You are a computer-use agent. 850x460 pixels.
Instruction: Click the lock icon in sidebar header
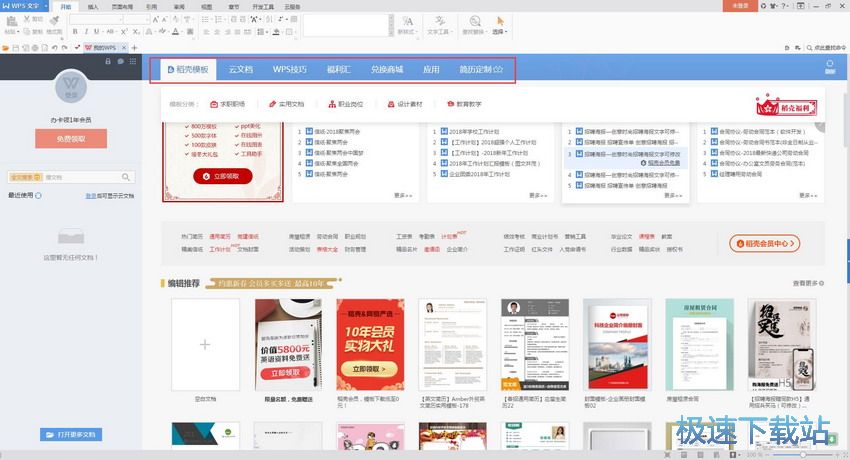click(108, 61)
